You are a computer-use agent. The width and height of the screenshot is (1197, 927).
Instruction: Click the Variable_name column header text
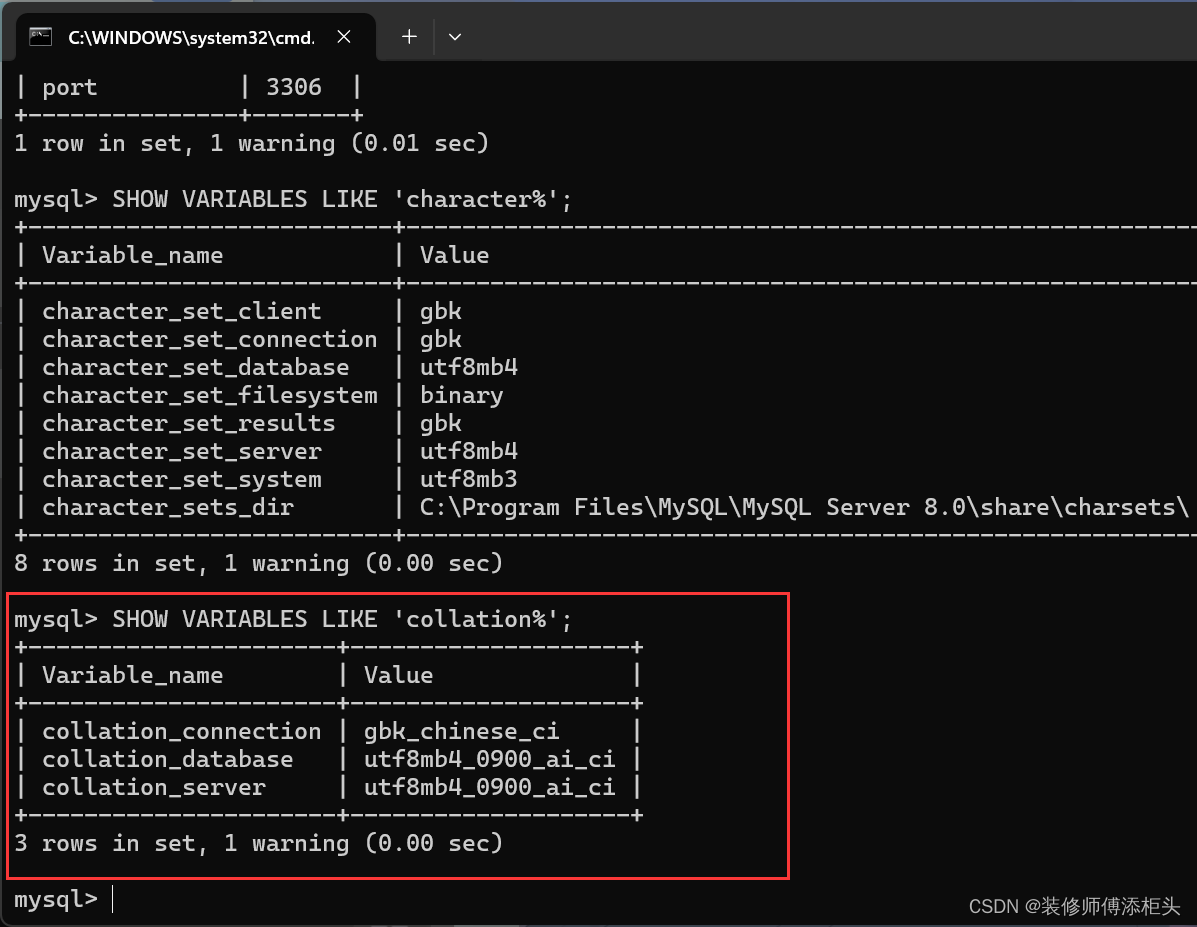132,255
